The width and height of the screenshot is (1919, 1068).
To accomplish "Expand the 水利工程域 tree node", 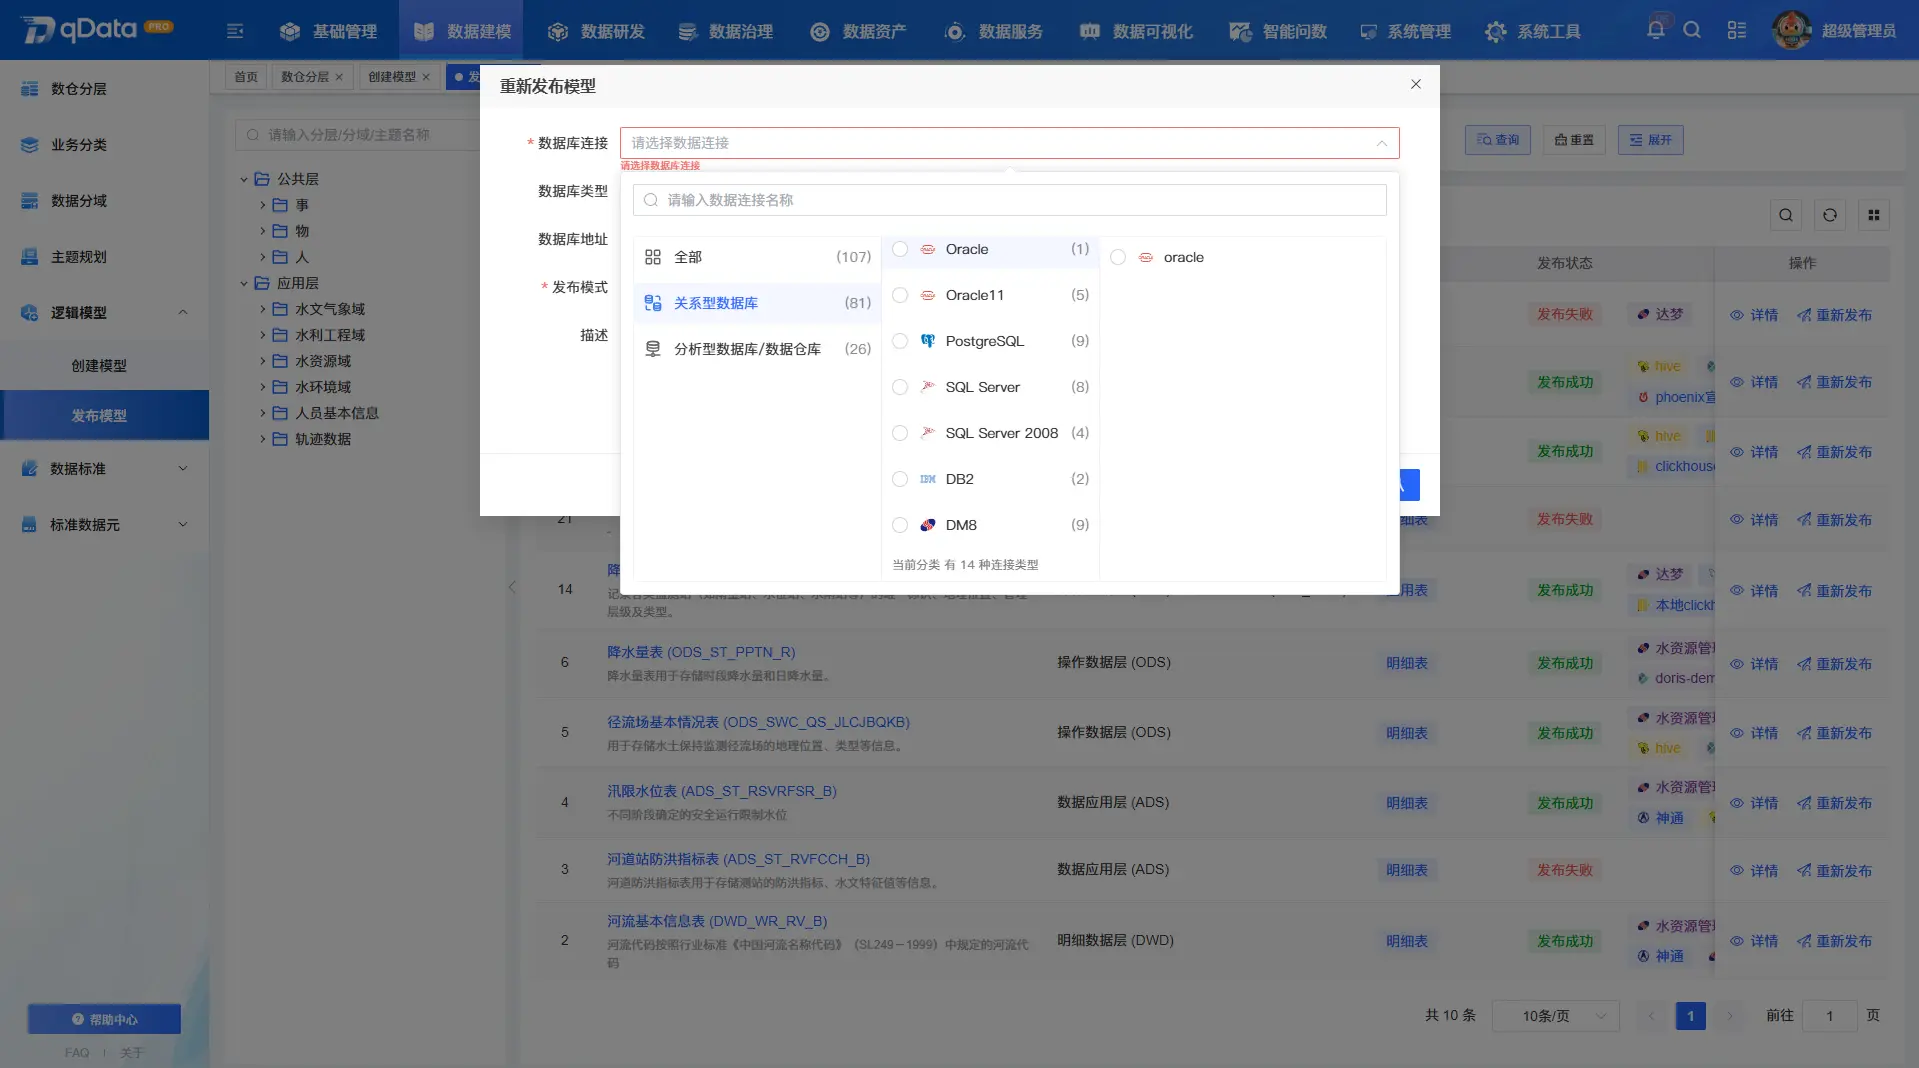I will (x=263, y=336).
